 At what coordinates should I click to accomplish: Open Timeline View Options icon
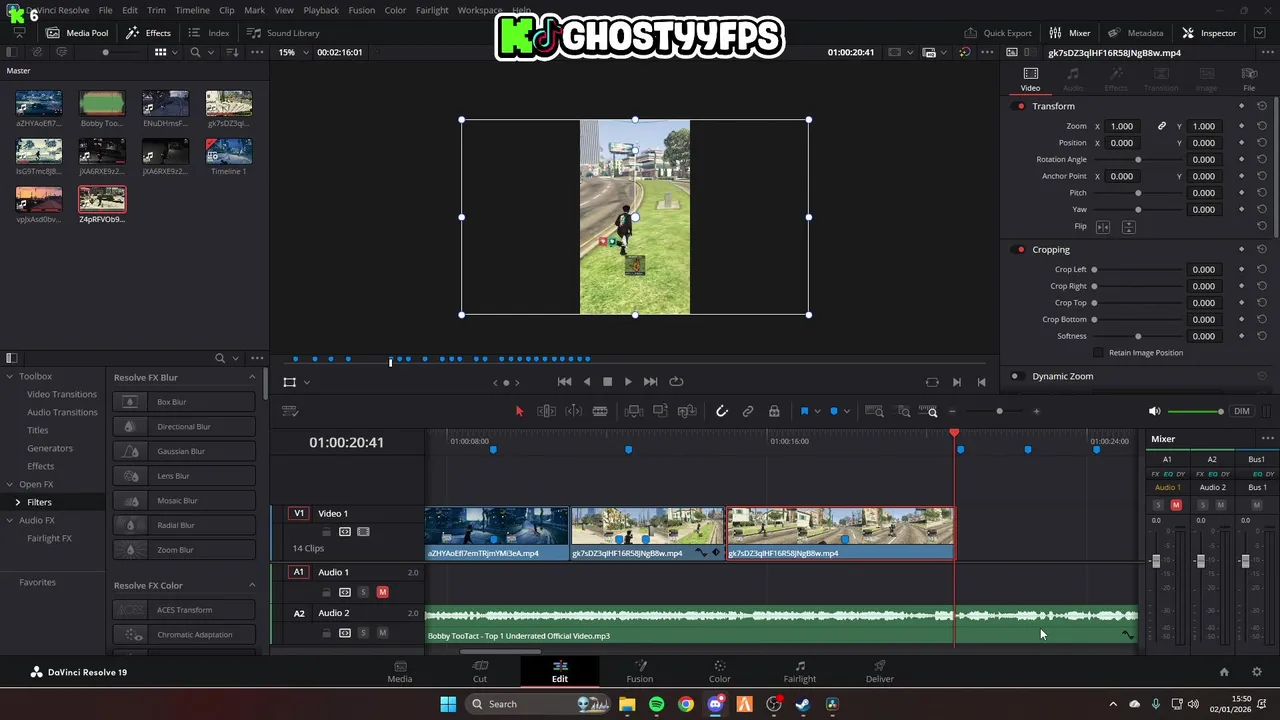(291, 411)
